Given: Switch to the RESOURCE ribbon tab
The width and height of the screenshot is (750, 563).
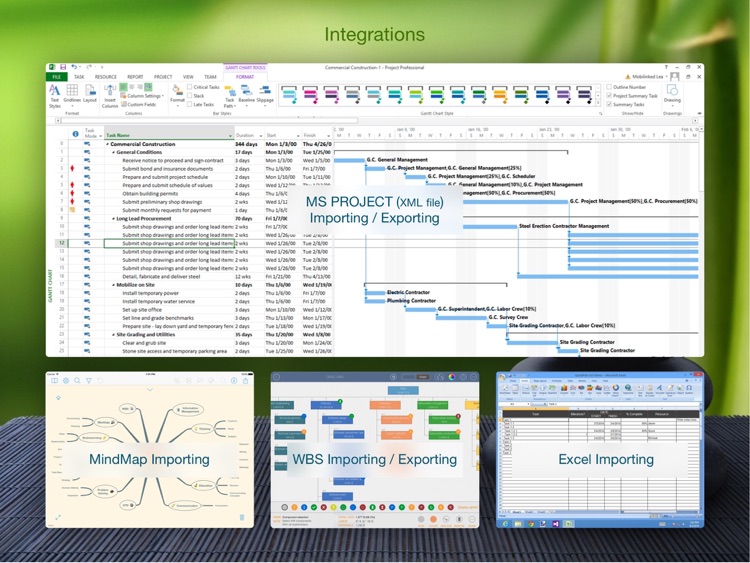Looking at the screenshot, I should pos(106,77).
